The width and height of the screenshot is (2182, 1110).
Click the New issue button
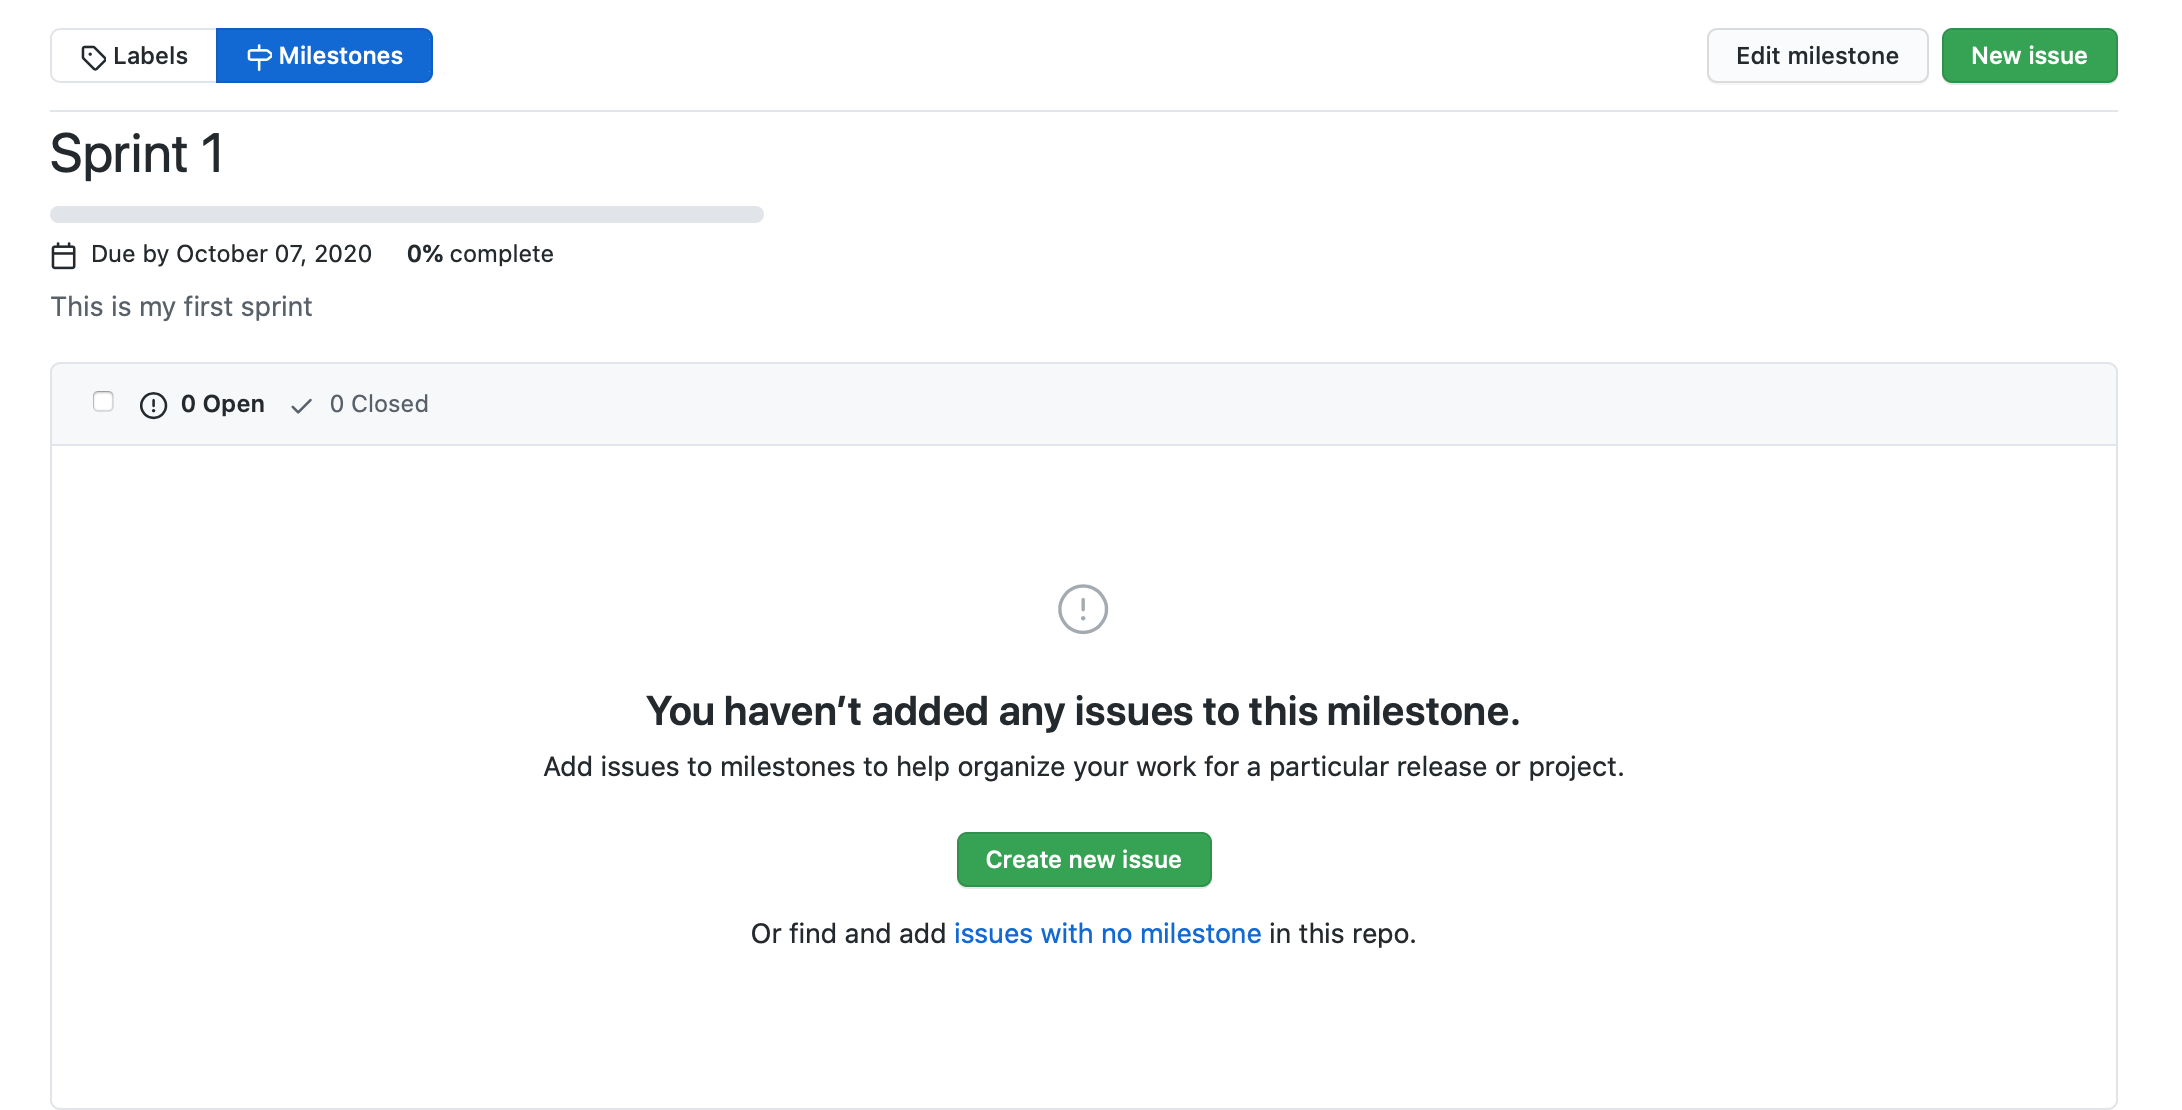pos(2029,56)
